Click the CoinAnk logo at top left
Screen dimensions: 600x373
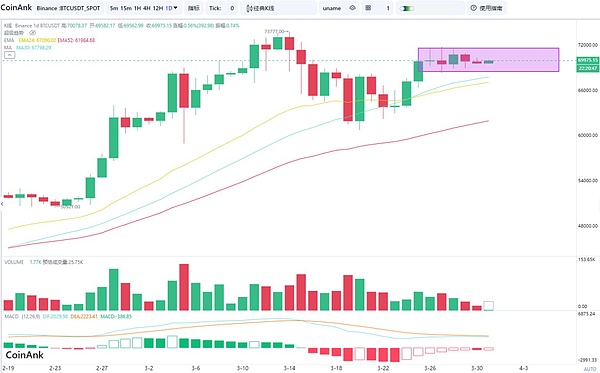[16, 8]
